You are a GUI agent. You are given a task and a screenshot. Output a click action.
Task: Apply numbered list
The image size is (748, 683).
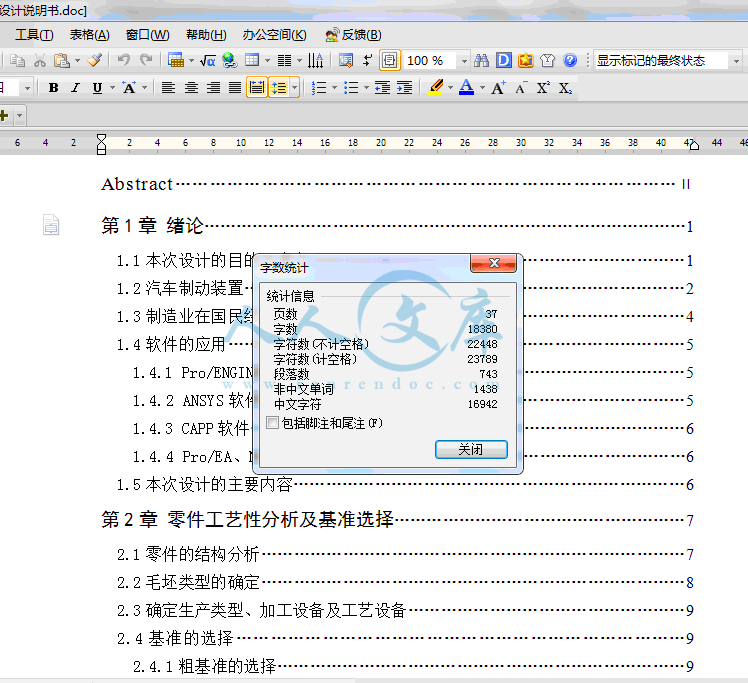click(x=319, y=88)
